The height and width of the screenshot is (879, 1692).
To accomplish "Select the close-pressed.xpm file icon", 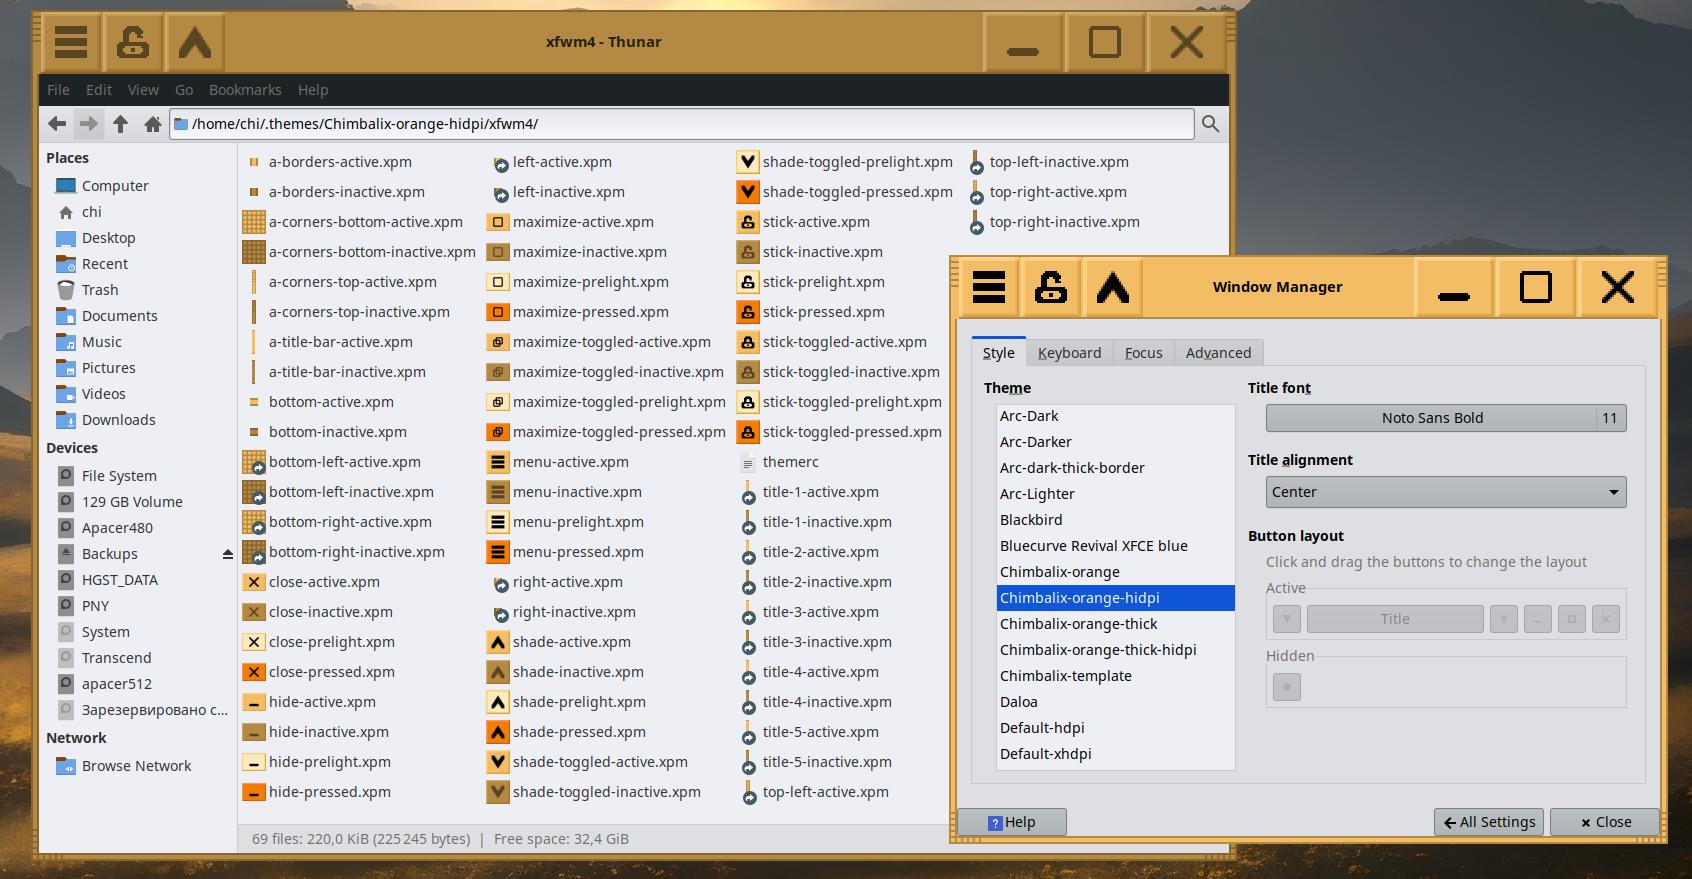I will (254, 672).
